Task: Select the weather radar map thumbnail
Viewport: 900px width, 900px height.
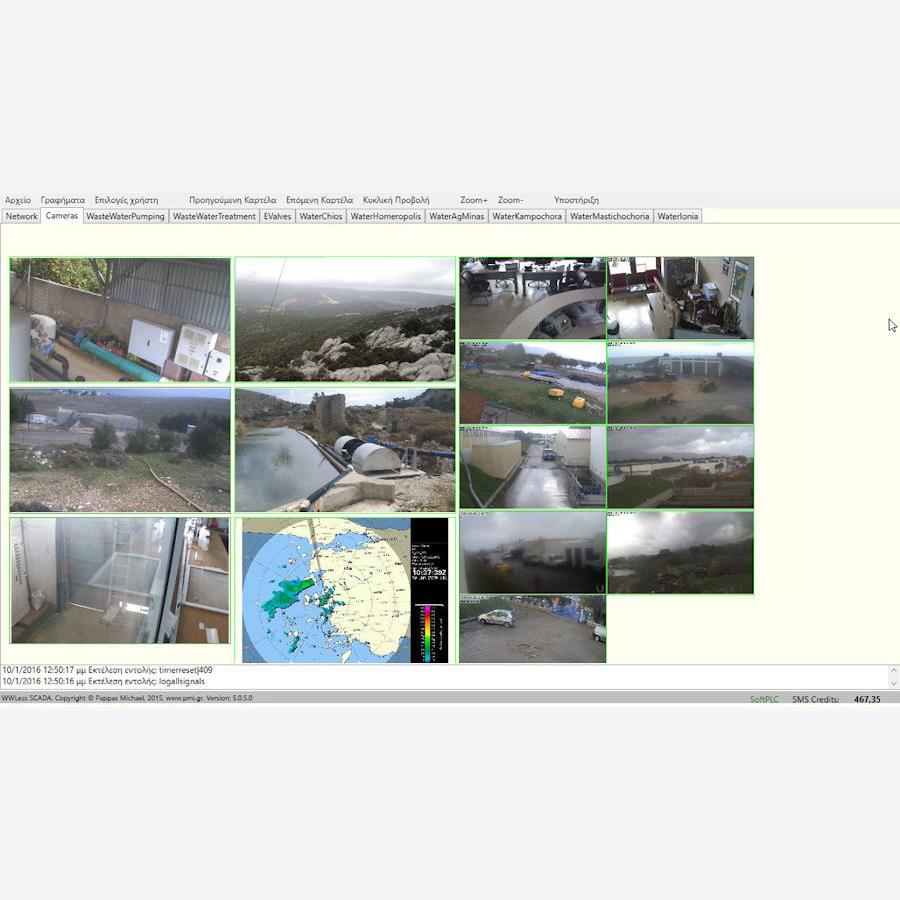Action: tap(345, 589)
